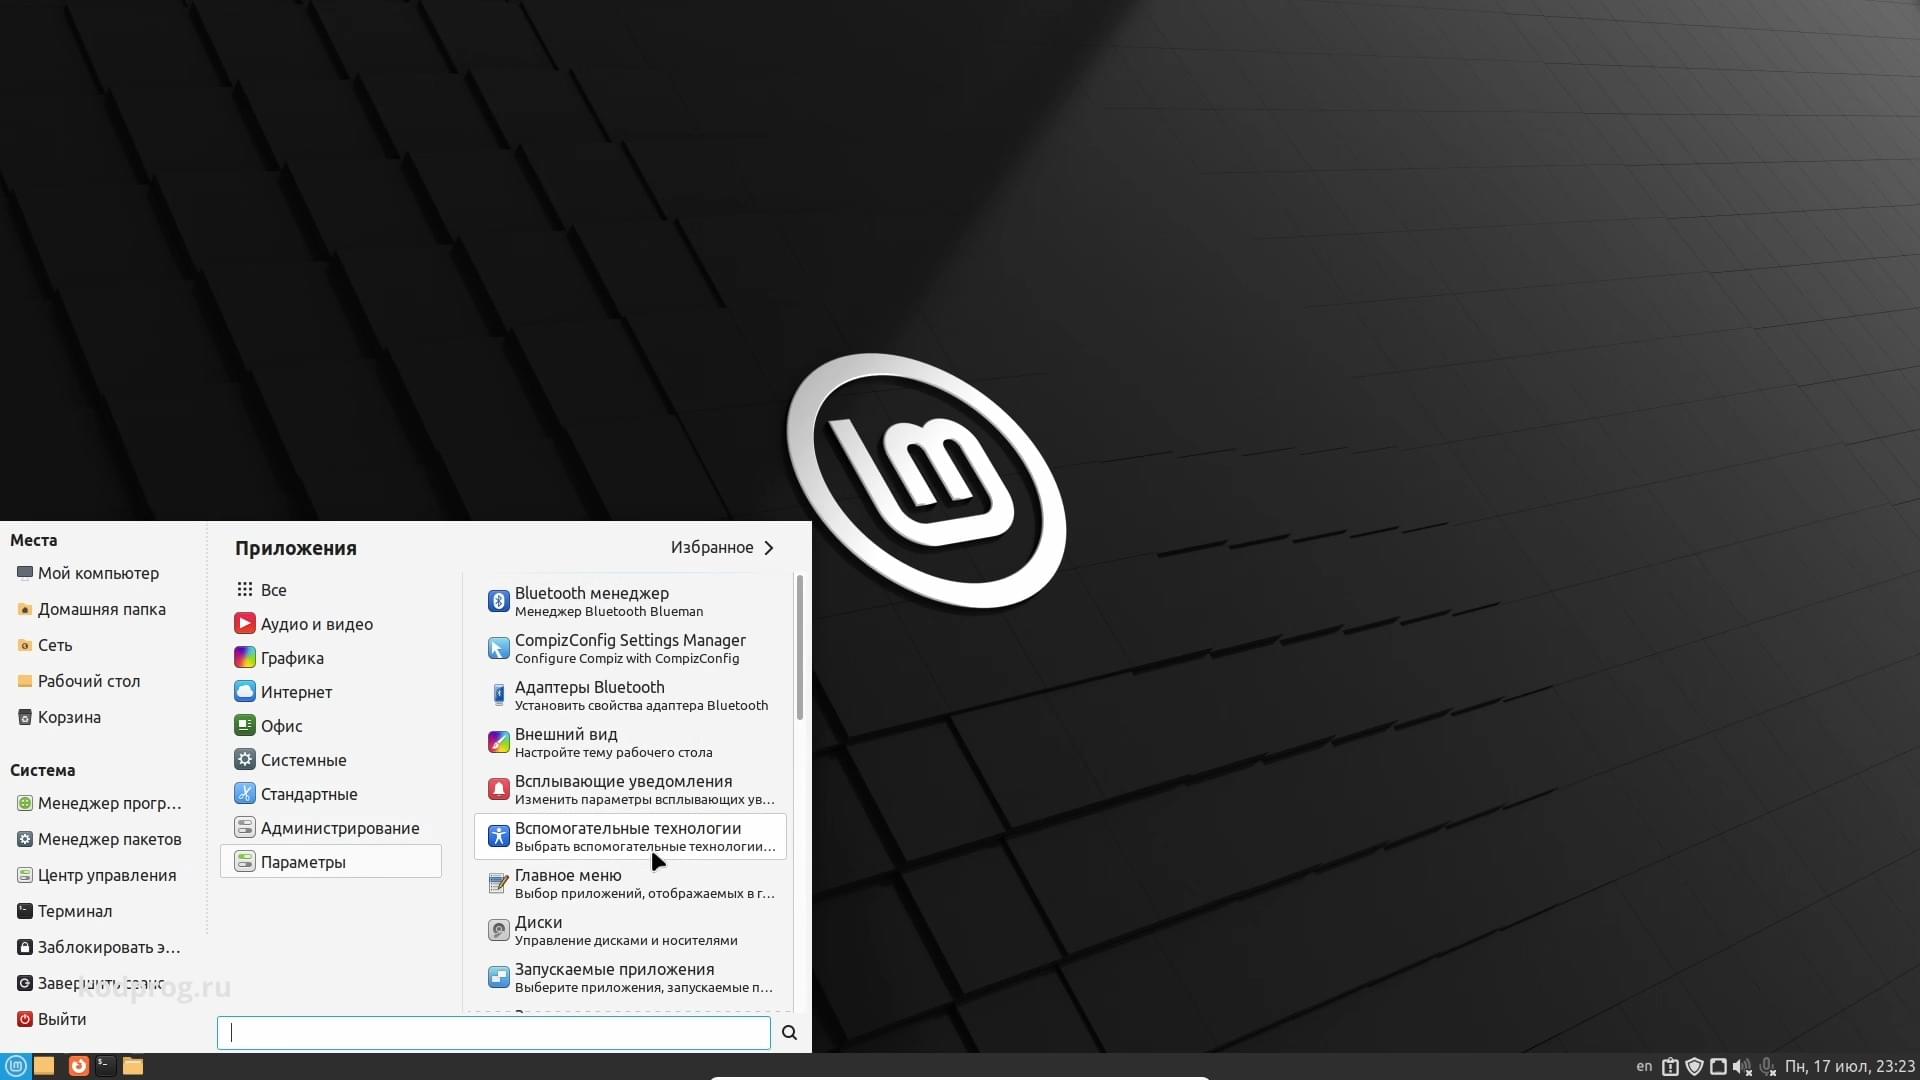Click the applications list scrollbar
The width and height of the screenshot is (1920, 1080).
800,647
